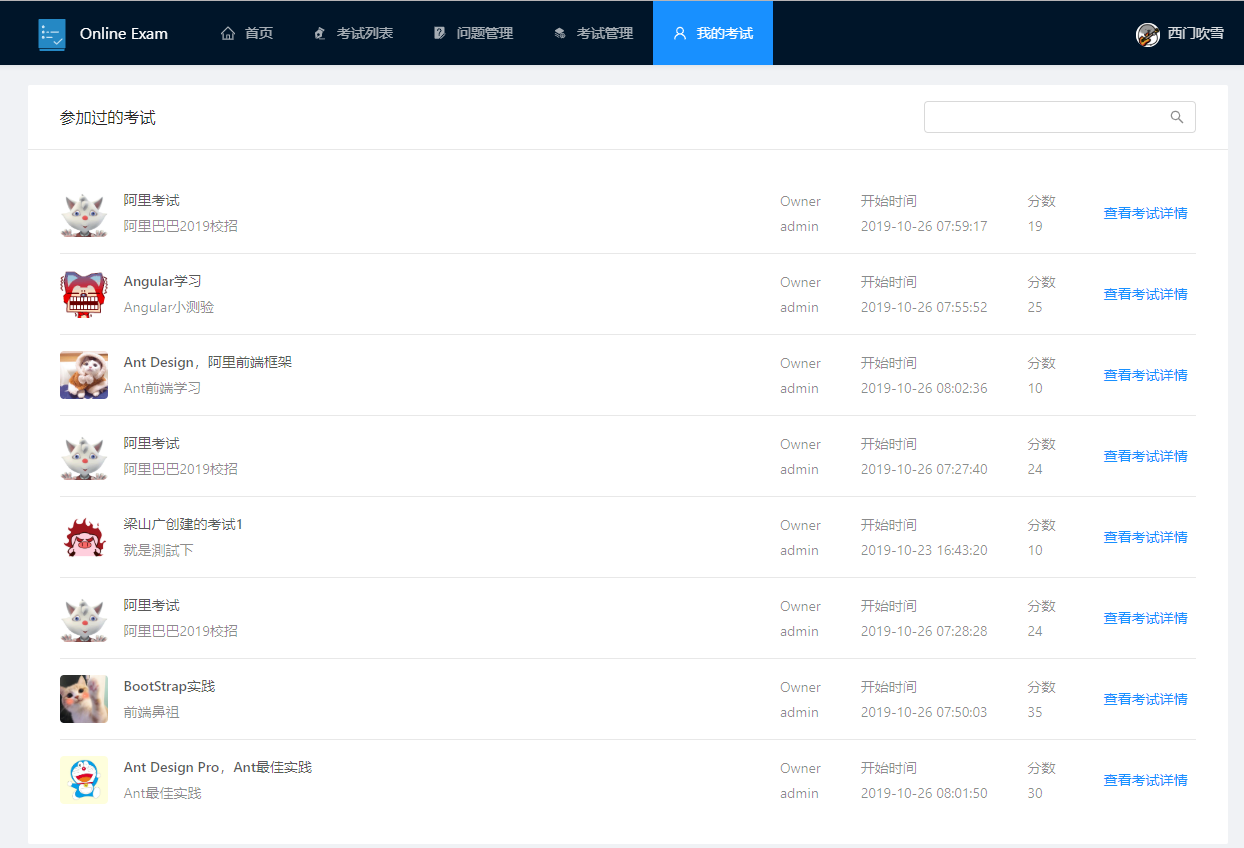View details for Ant Design Pro exam
The width and height of the screenshot is (1244, 848).
tap(1146, 780)
